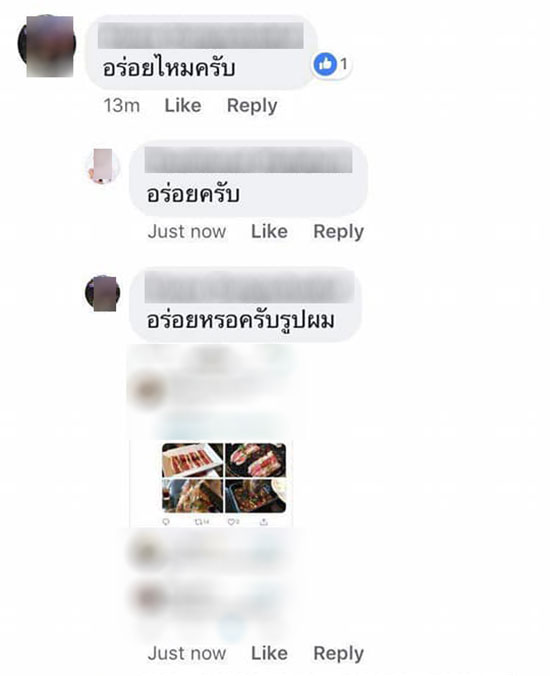This screenshot has width=550, height=676.
Task: Like the comment with attached photo
Action: coord(269,653)
